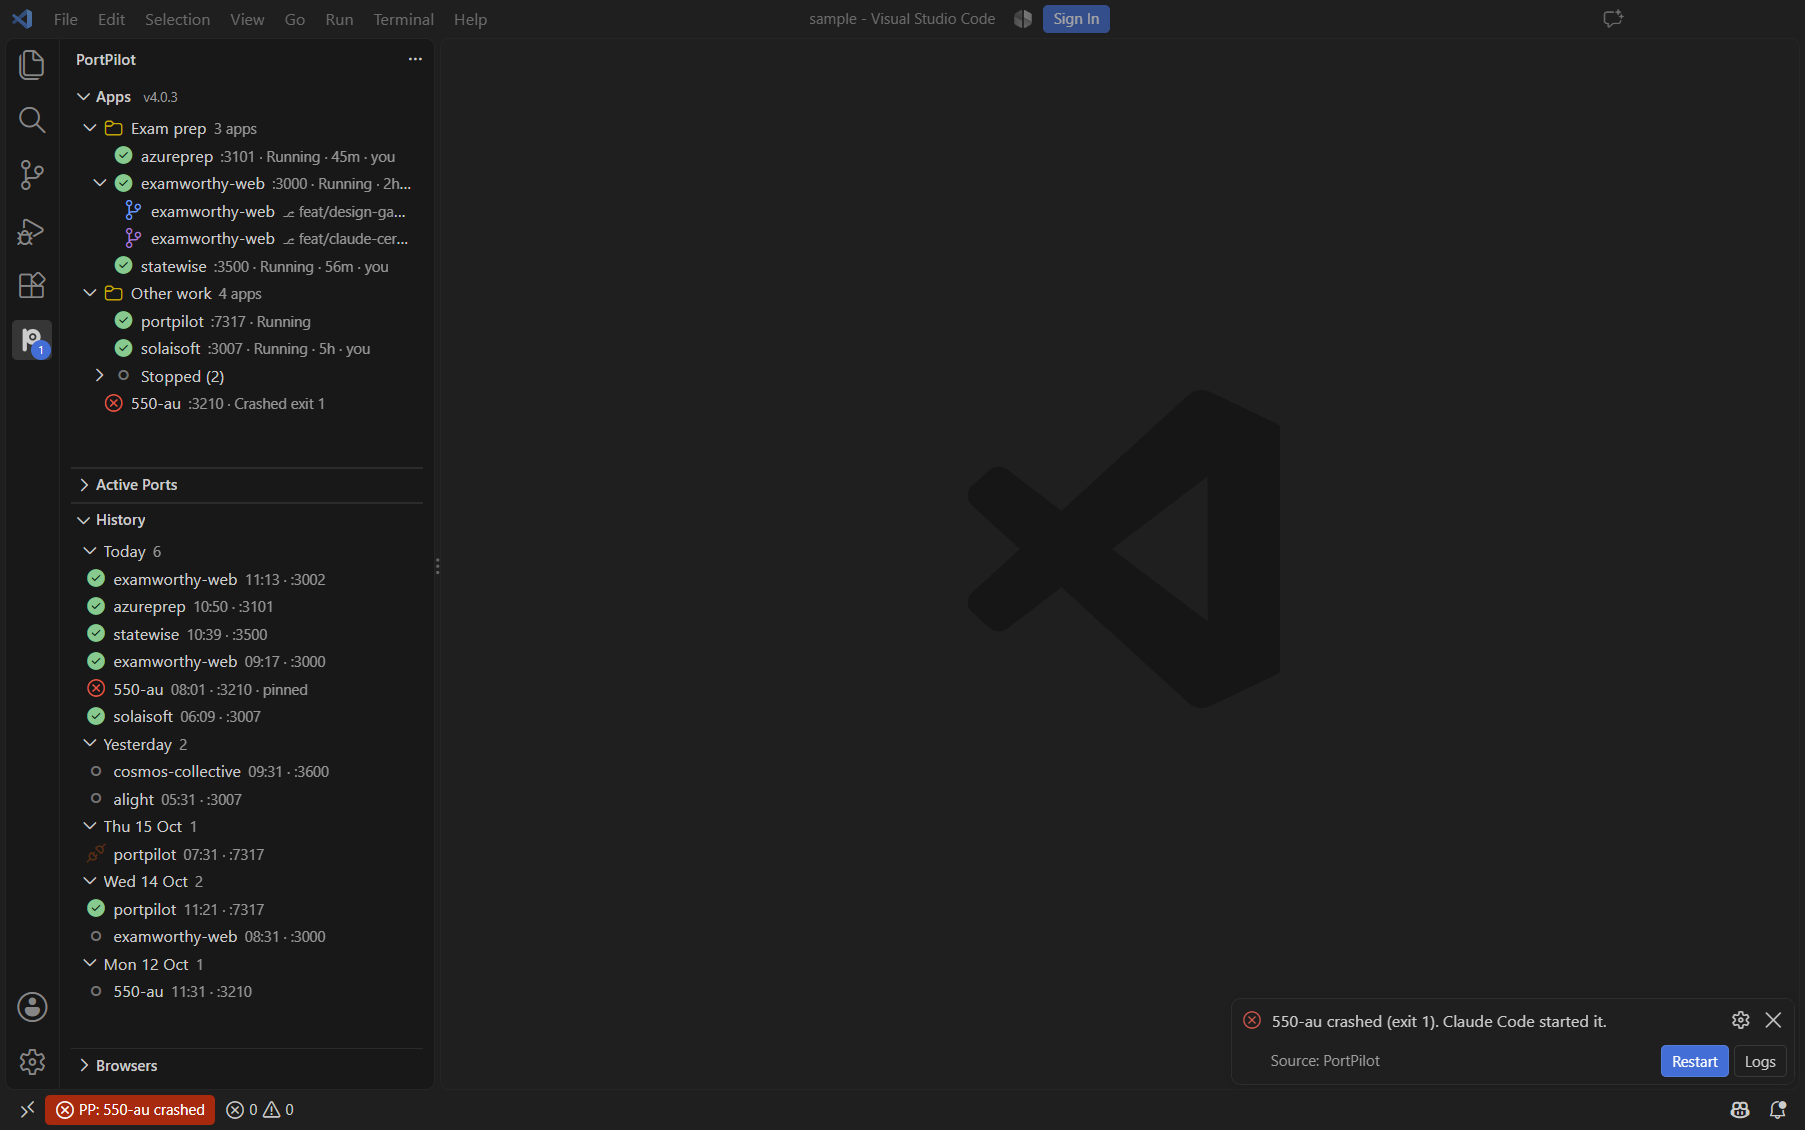Expand the Stopped (2) group

(x=100, y=375)
